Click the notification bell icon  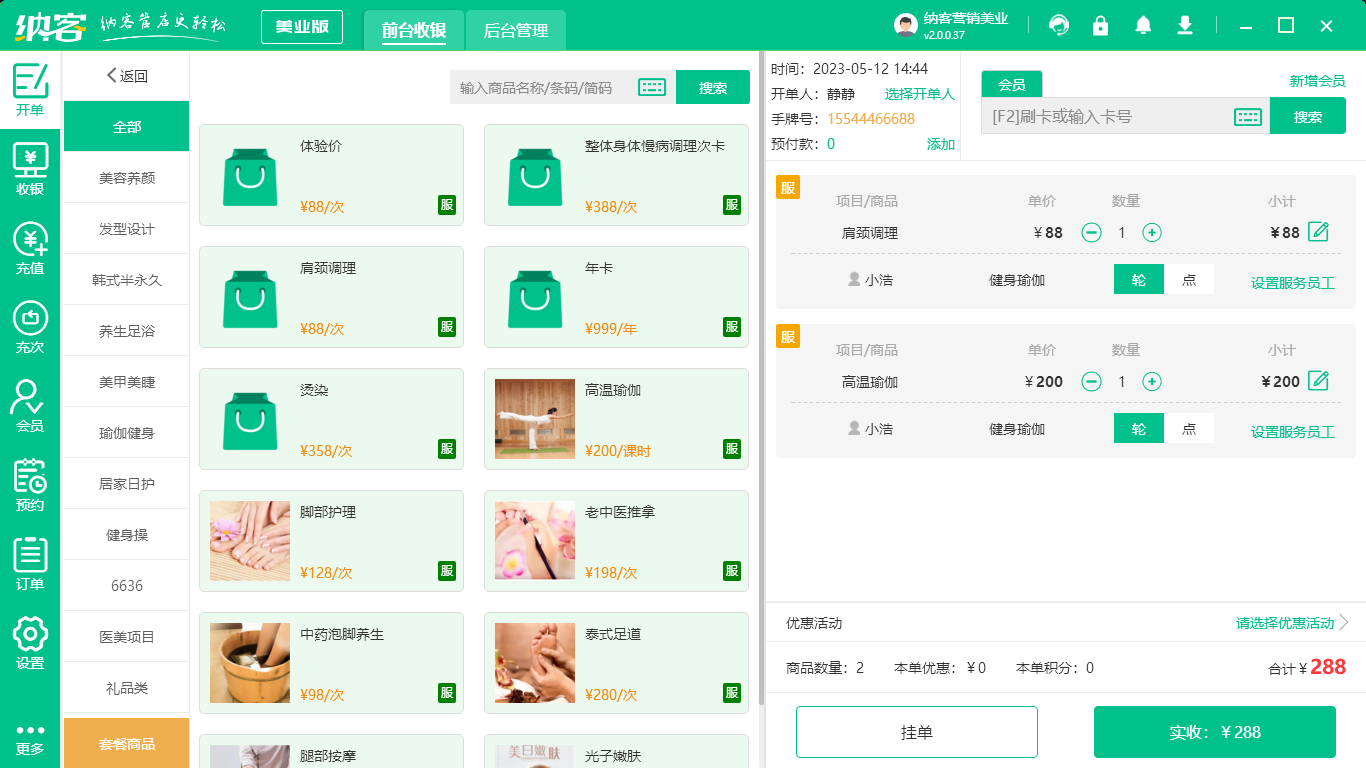pos(1142,25)
